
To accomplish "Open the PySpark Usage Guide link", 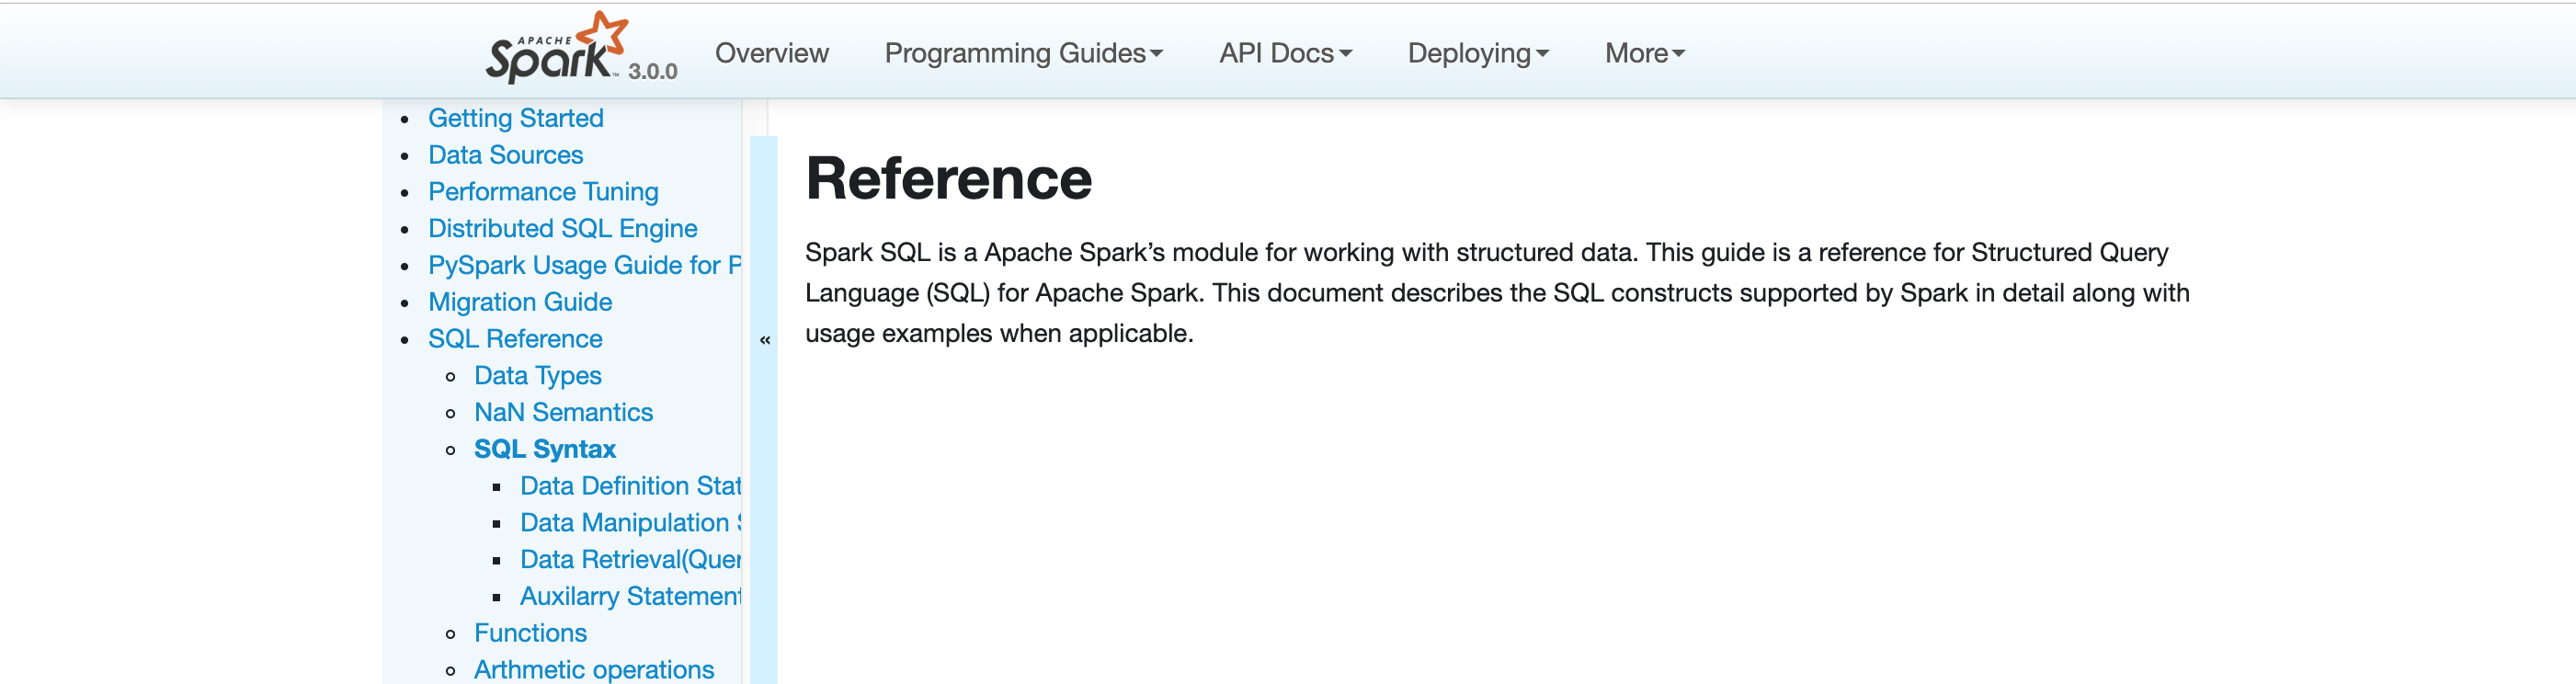I will click(584, 265).
